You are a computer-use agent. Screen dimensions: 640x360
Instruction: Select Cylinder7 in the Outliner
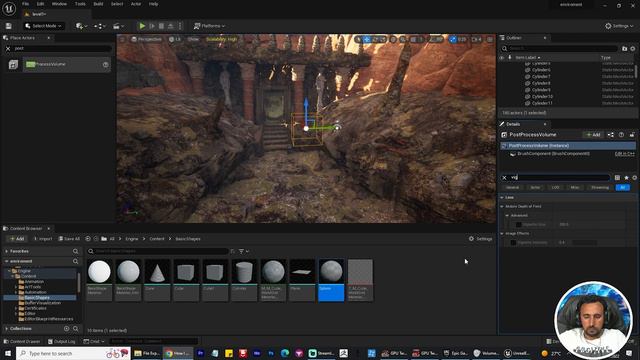click(x=541, y=76)
